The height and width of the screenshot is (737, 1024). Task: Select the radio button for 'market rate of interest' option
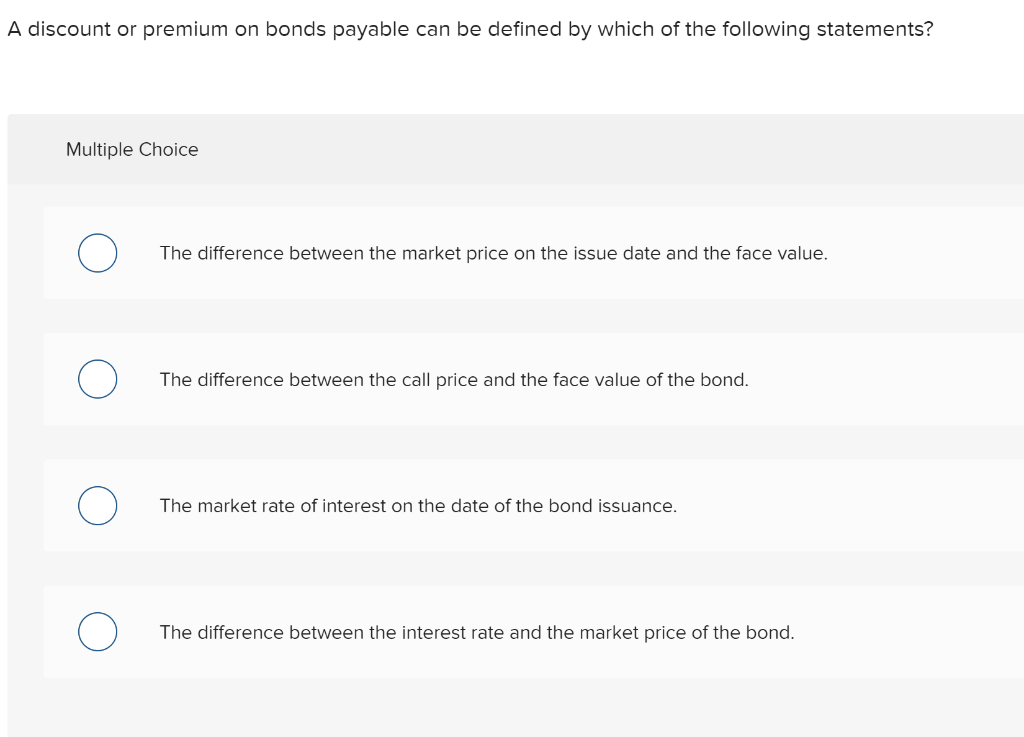[97, 505]
